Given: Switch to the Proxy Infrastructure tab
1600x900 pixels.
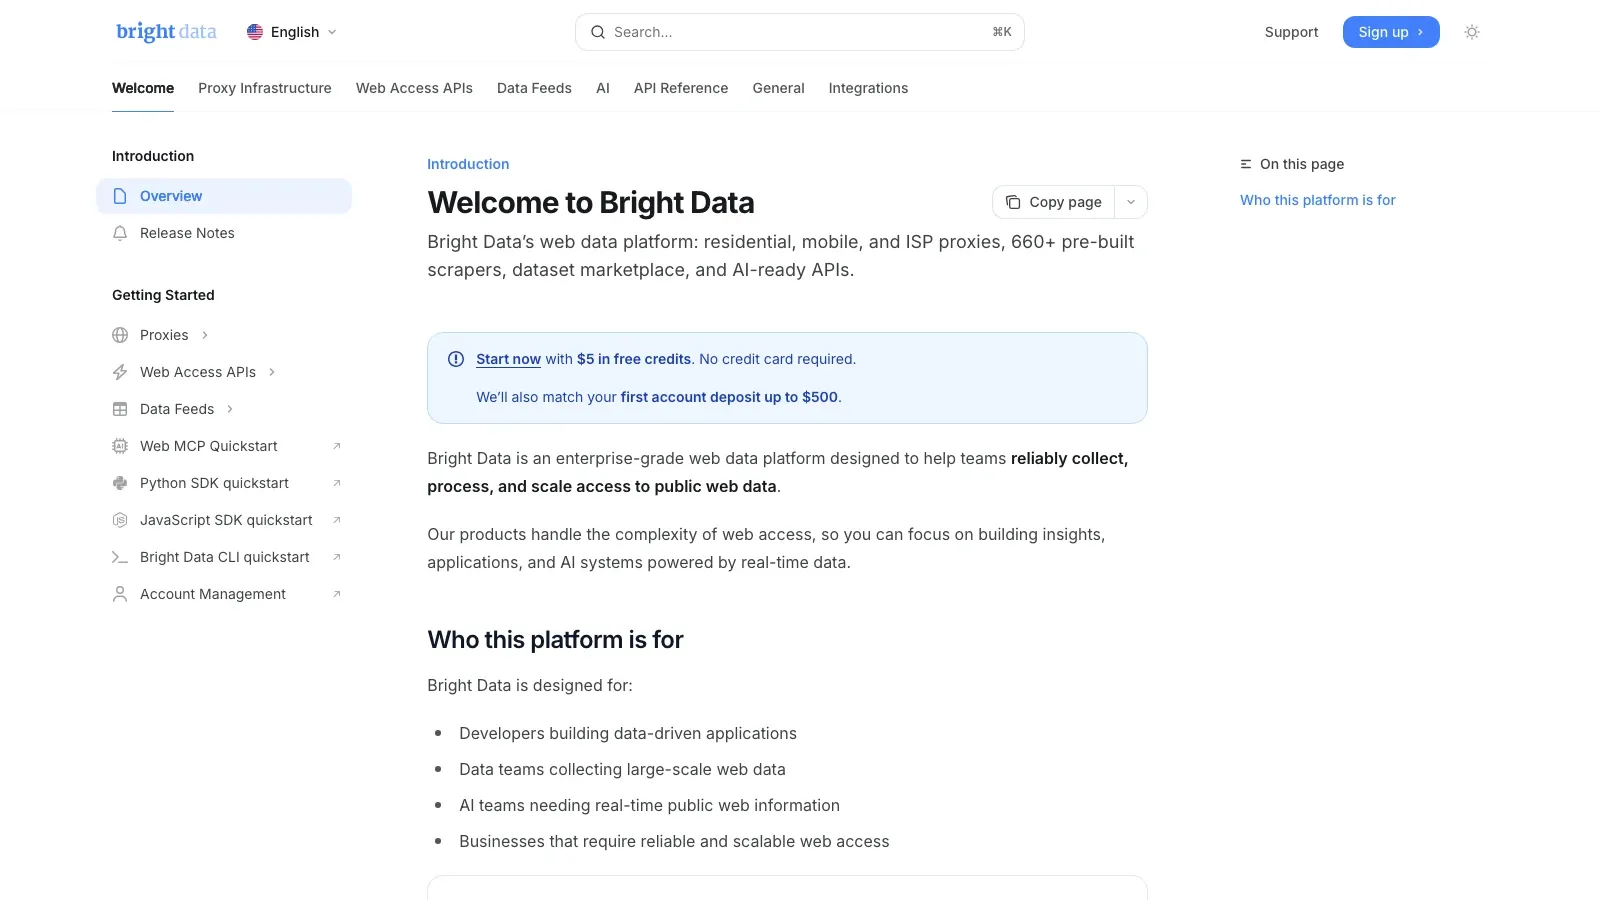Looking at the screenshot, I should coord(265,88).
